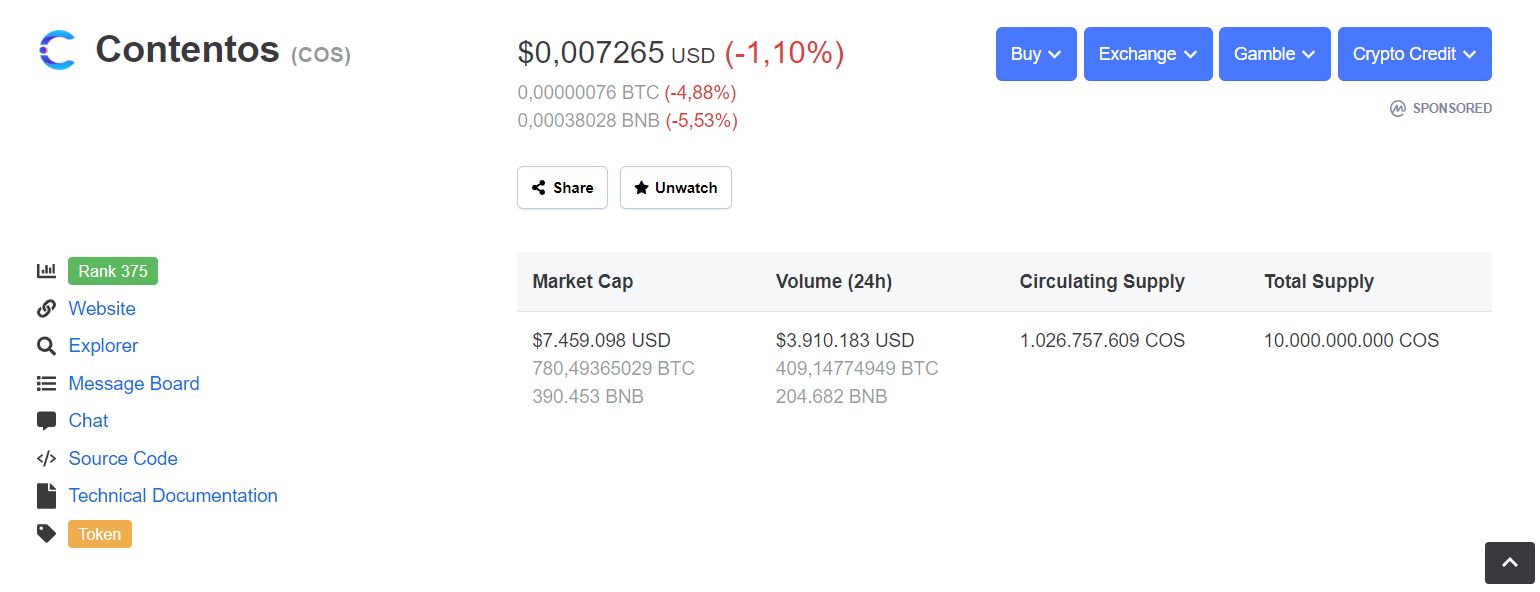Click the chain link icon beside Website
The height and width of the screenshot is (592, 1540).
46,309
